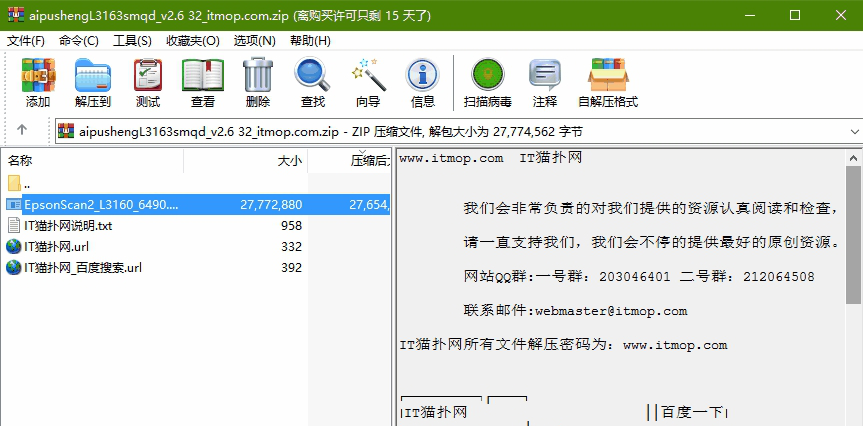Select the IT猫扑网_百度搜索.url file name

[x=83, y=267]
